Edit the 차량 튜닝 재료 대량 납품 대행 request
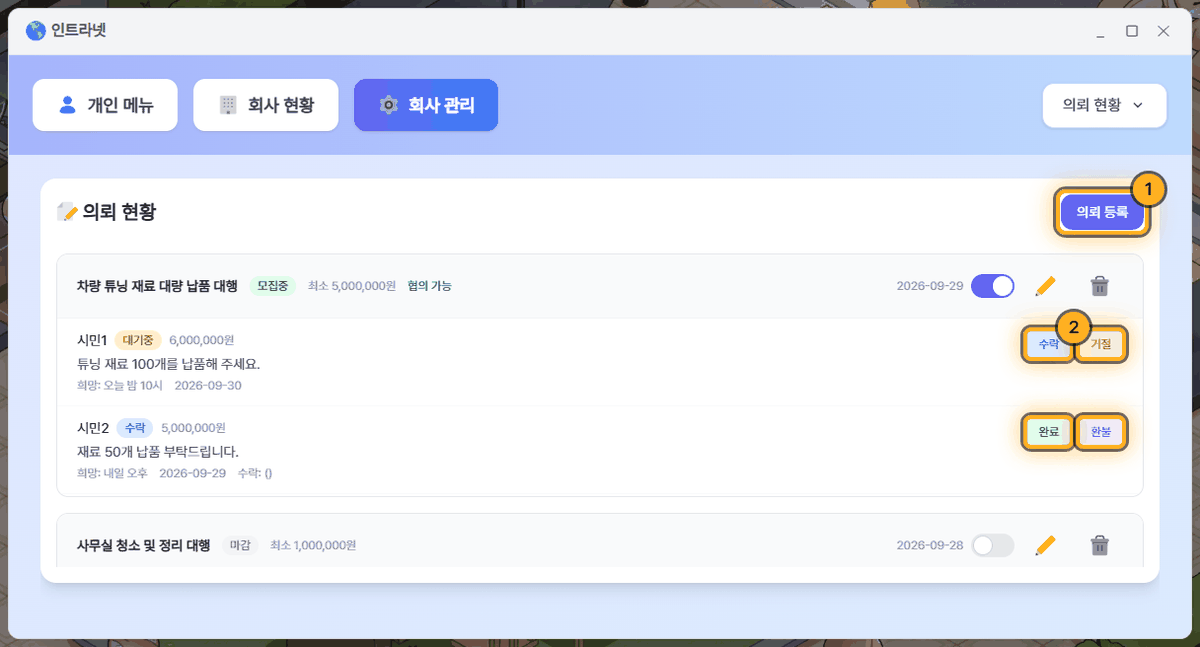This screenshot has height=647, width=1200. click(x=1045, y=286)
